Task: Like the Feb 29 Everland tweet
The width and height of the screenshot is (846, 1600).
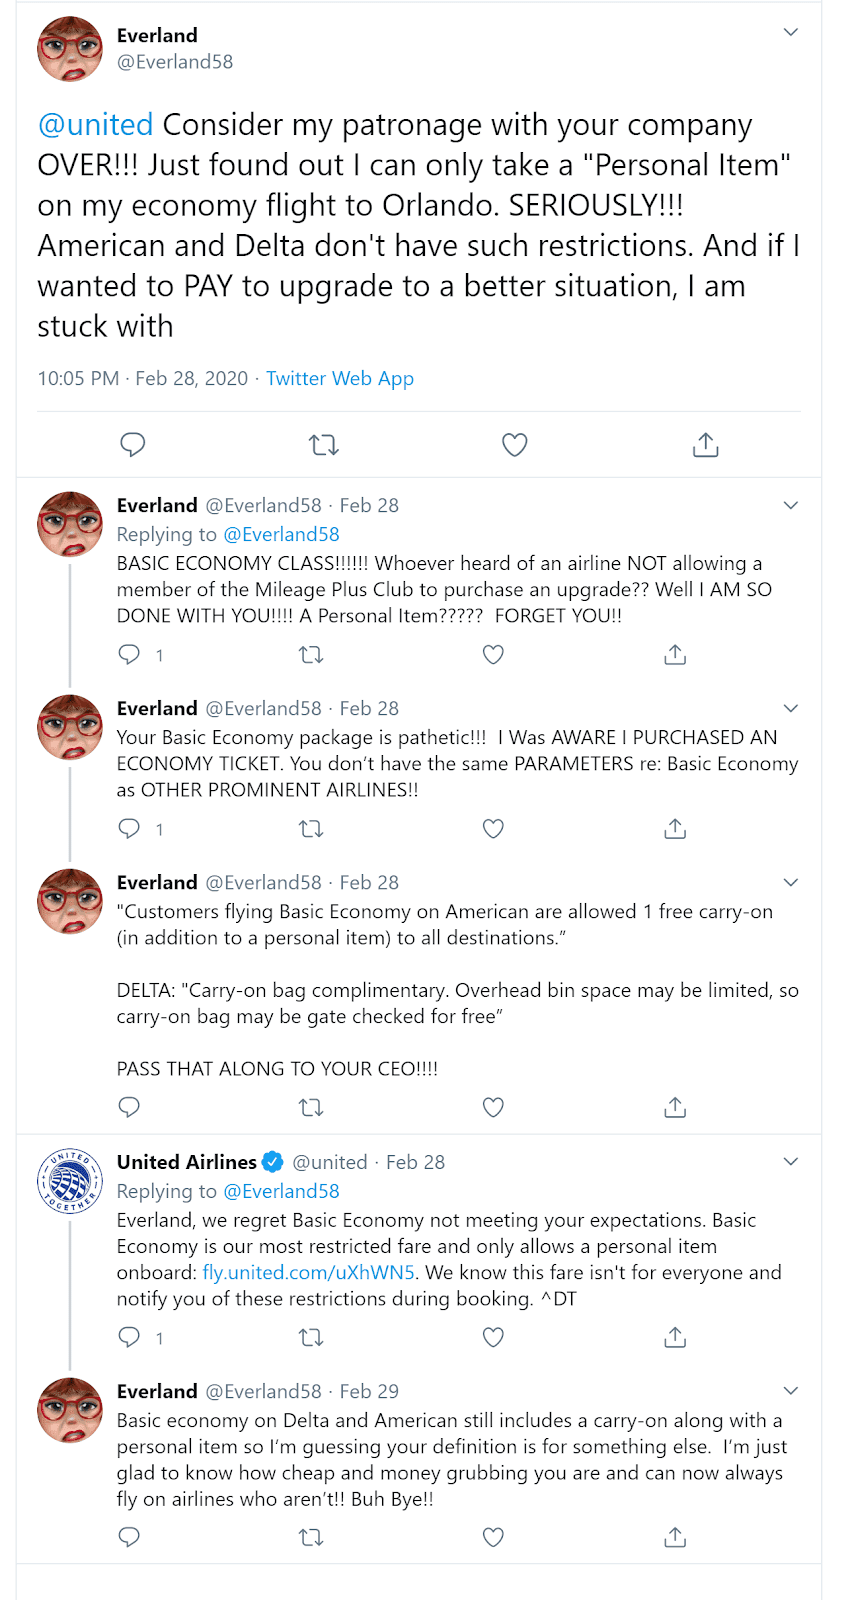Action: [x=493, y=1537]
